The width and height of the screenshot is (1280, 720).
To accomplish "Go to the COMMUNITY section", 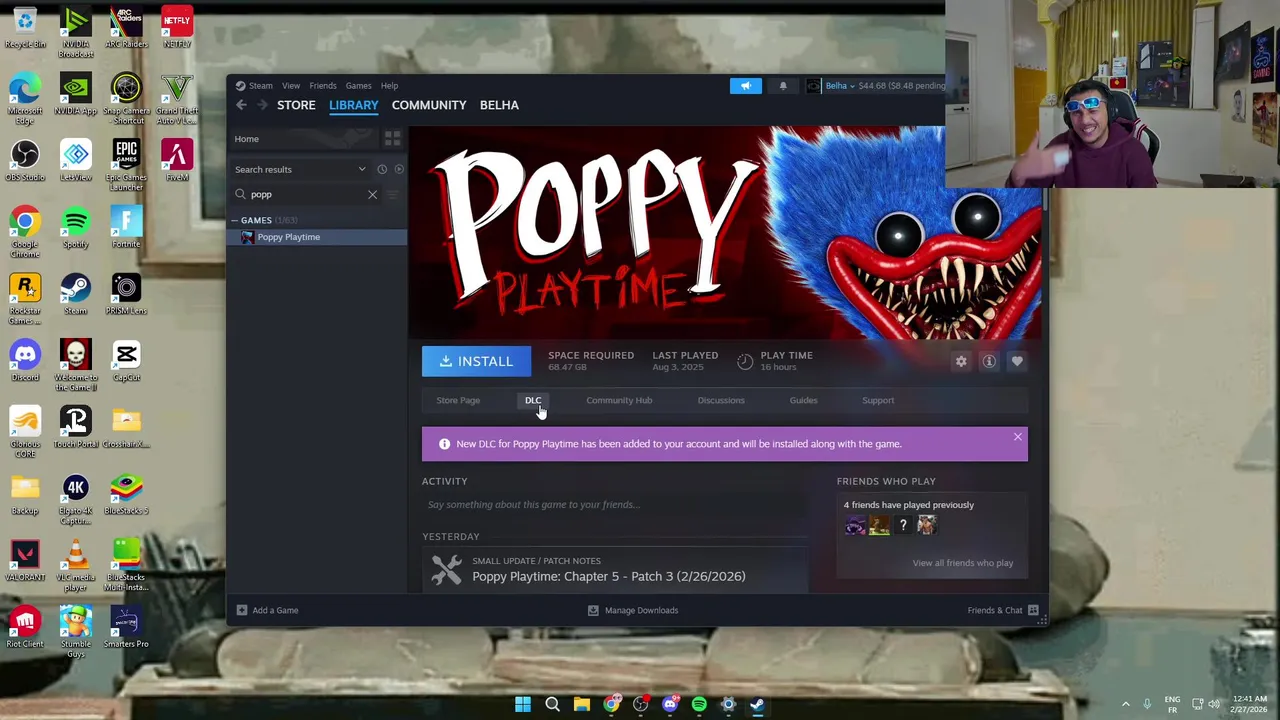I will (x=429, y=105).
